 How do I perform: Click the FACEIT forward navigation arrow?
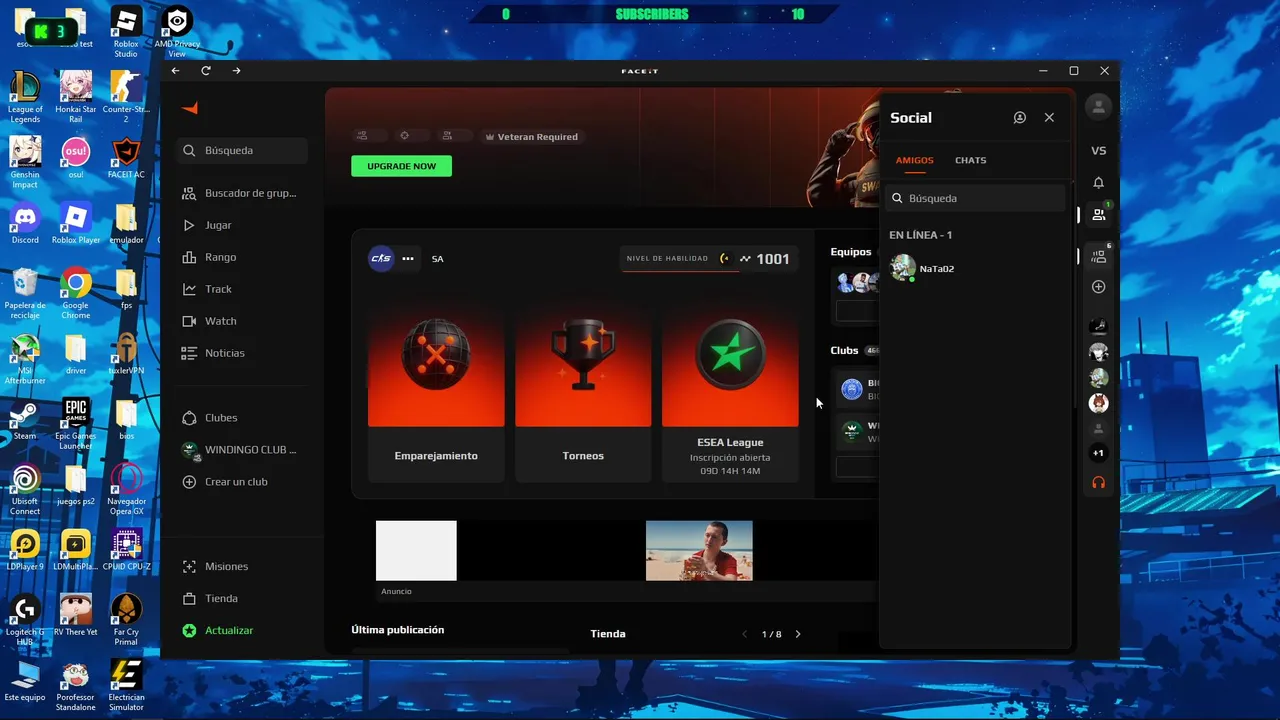tap(236, 71)
